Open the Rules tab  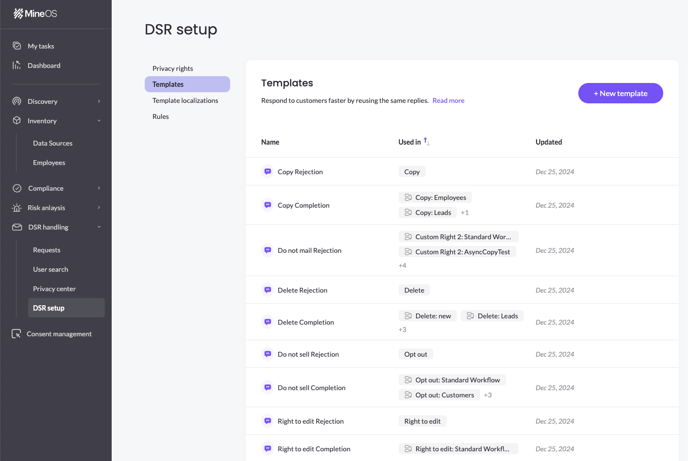tap(161, 116)
